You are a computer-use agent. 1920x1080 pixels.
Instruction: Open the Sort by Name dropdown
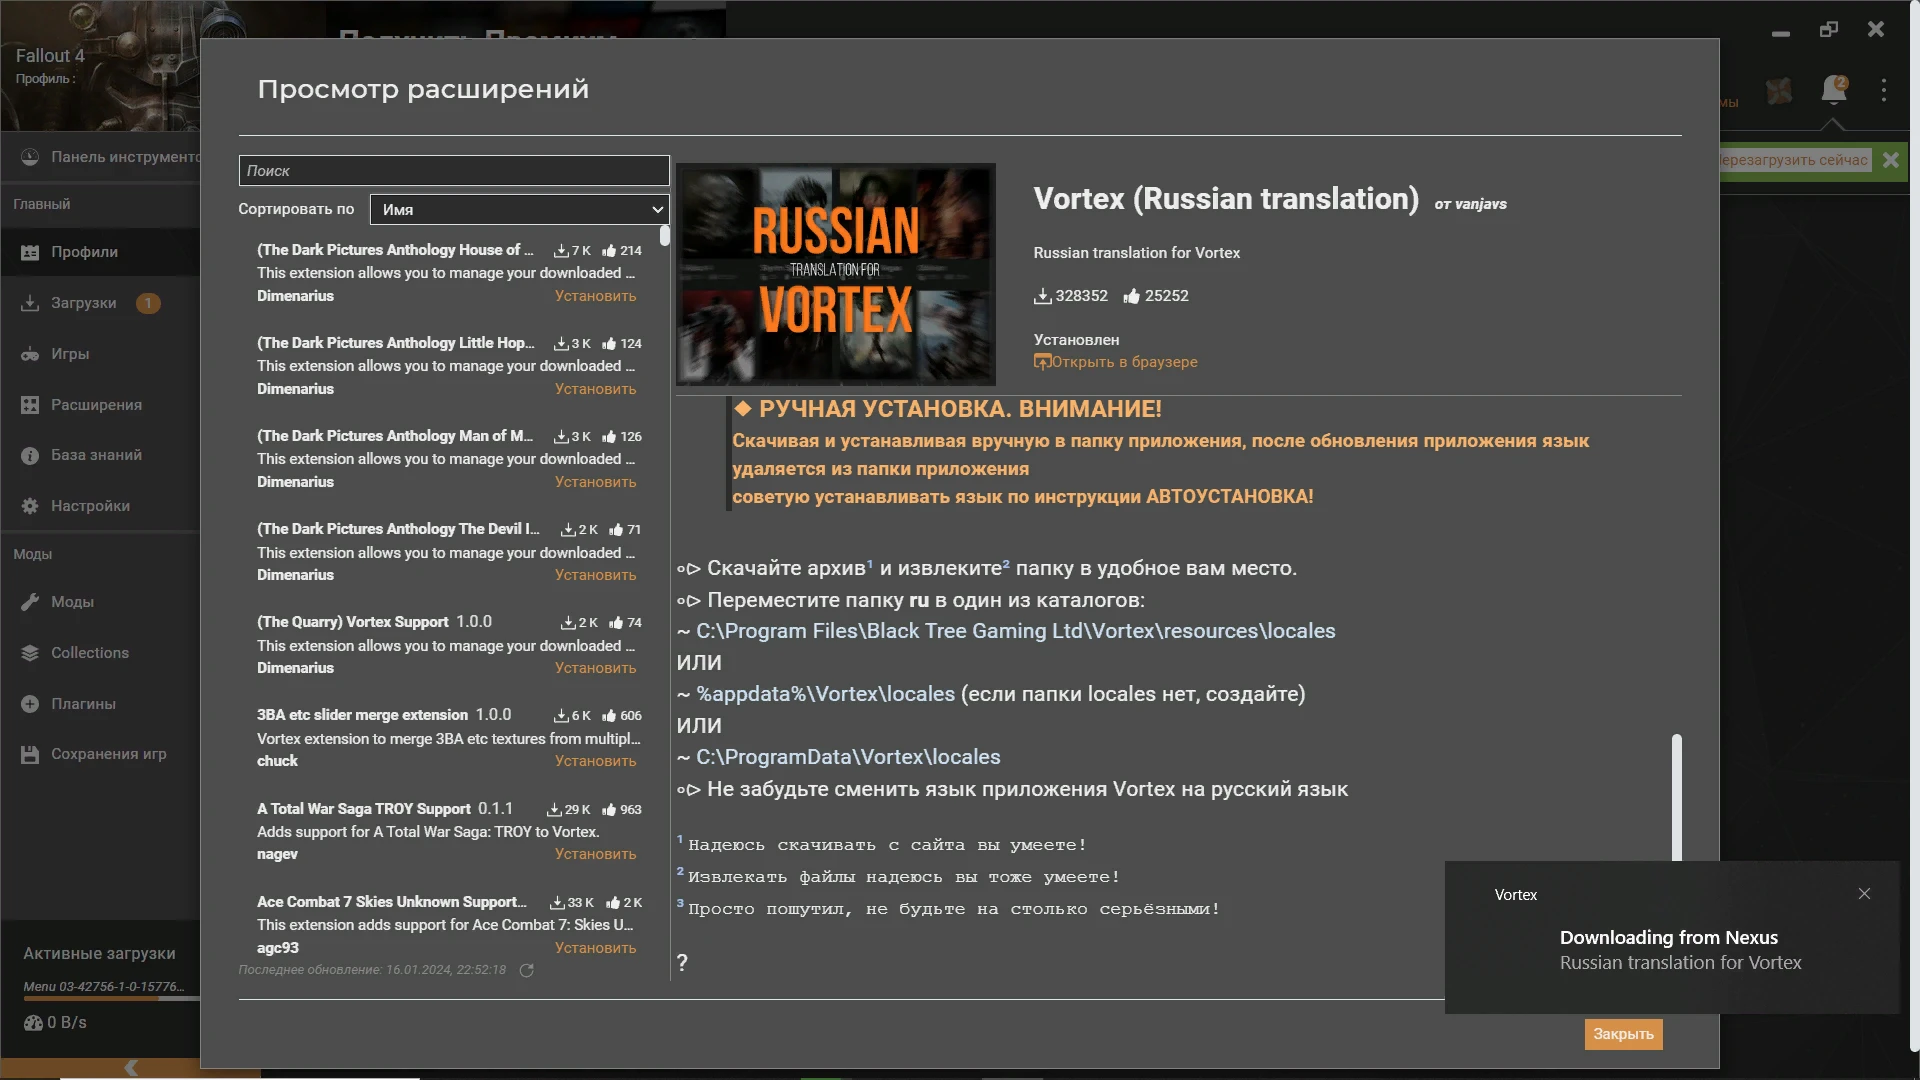click(519, 209)
